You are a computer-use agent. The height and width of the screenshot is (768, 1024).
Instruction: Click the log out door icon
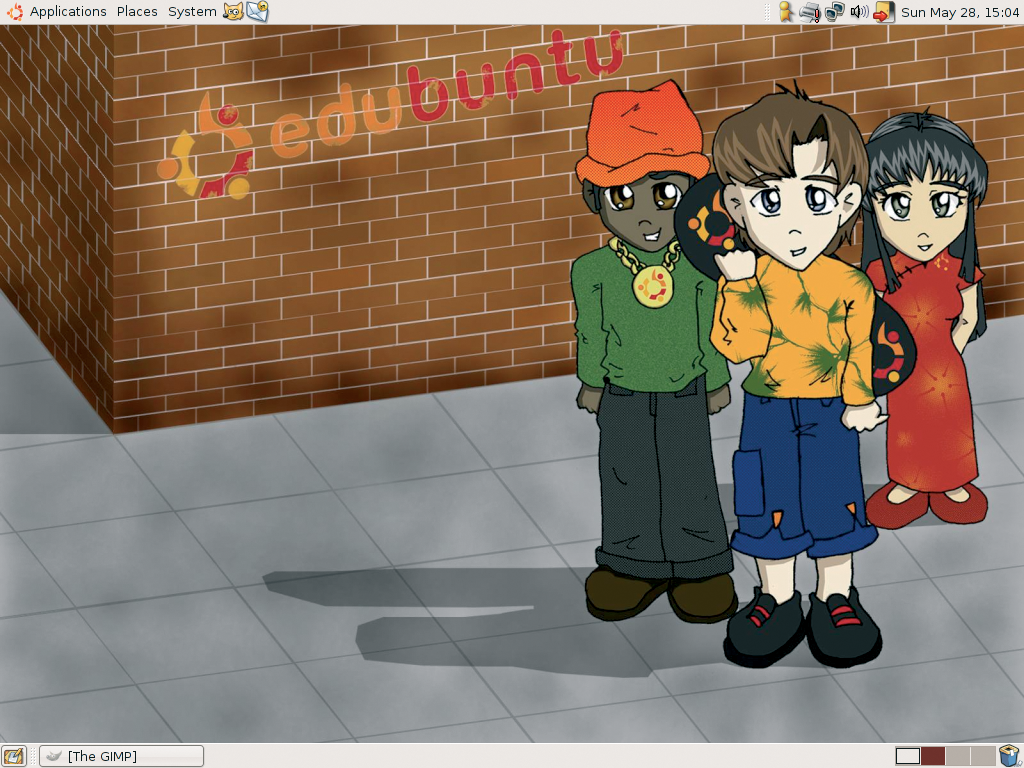(x=883, y=12)
